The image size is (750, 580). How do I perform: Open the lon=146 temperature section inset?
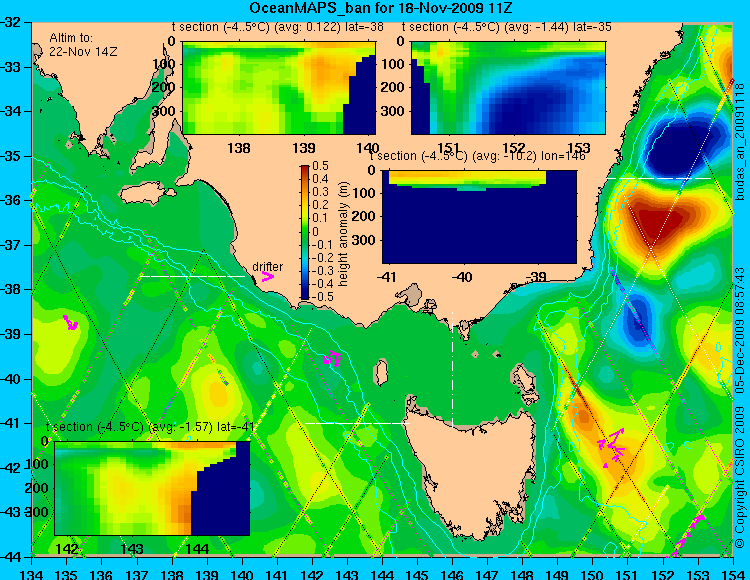click(x=479, y=217)
